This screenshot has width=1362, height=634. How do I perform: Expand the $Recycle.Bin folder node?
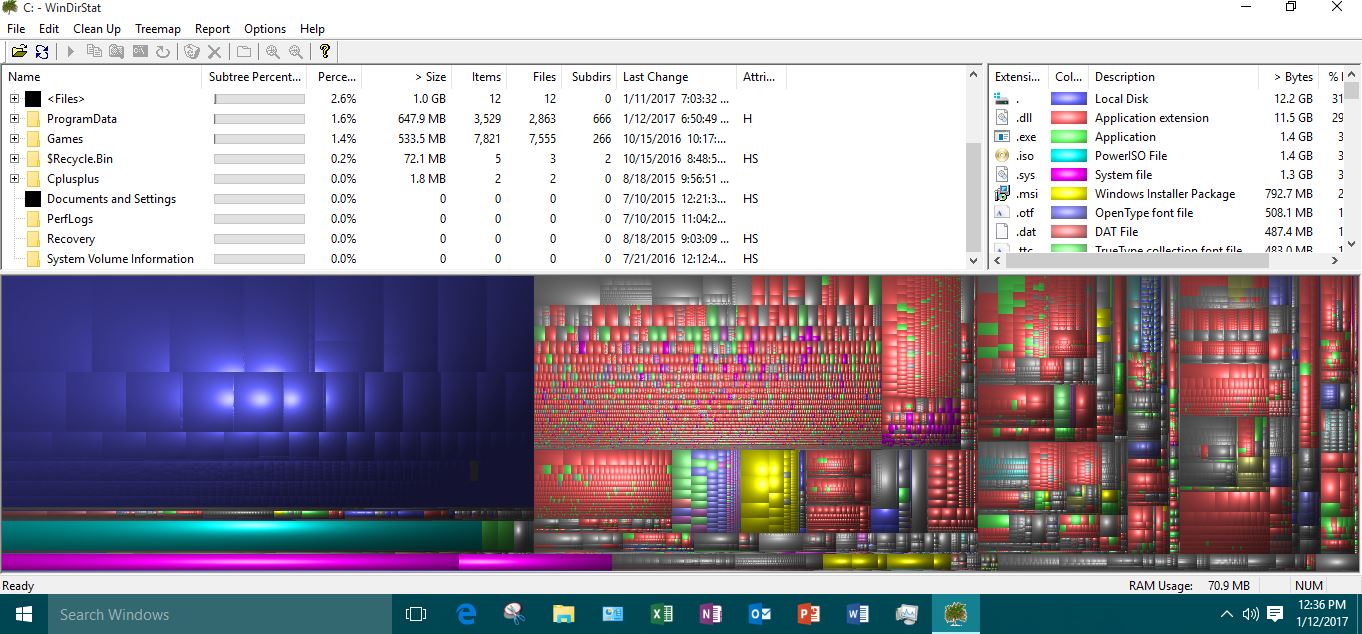click(14, 159)
